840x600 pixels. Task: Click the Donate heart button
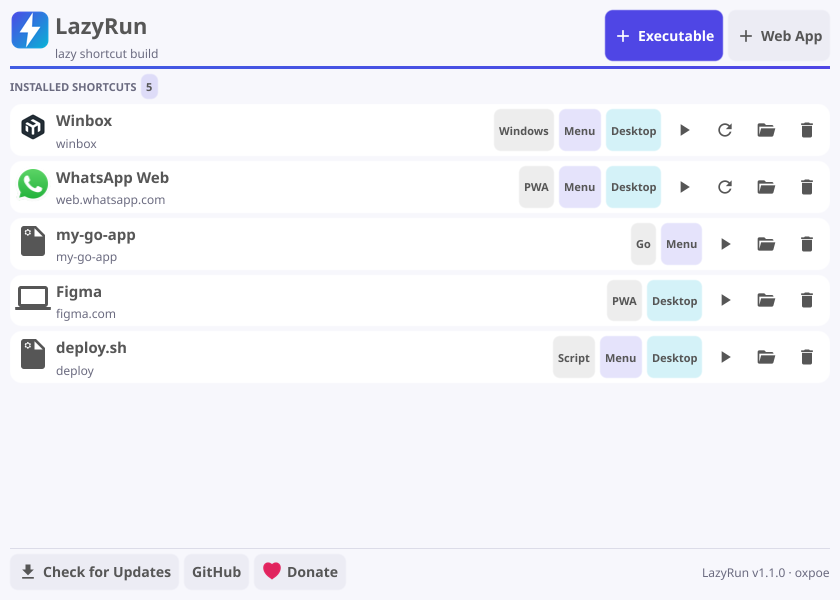(300, 572)
